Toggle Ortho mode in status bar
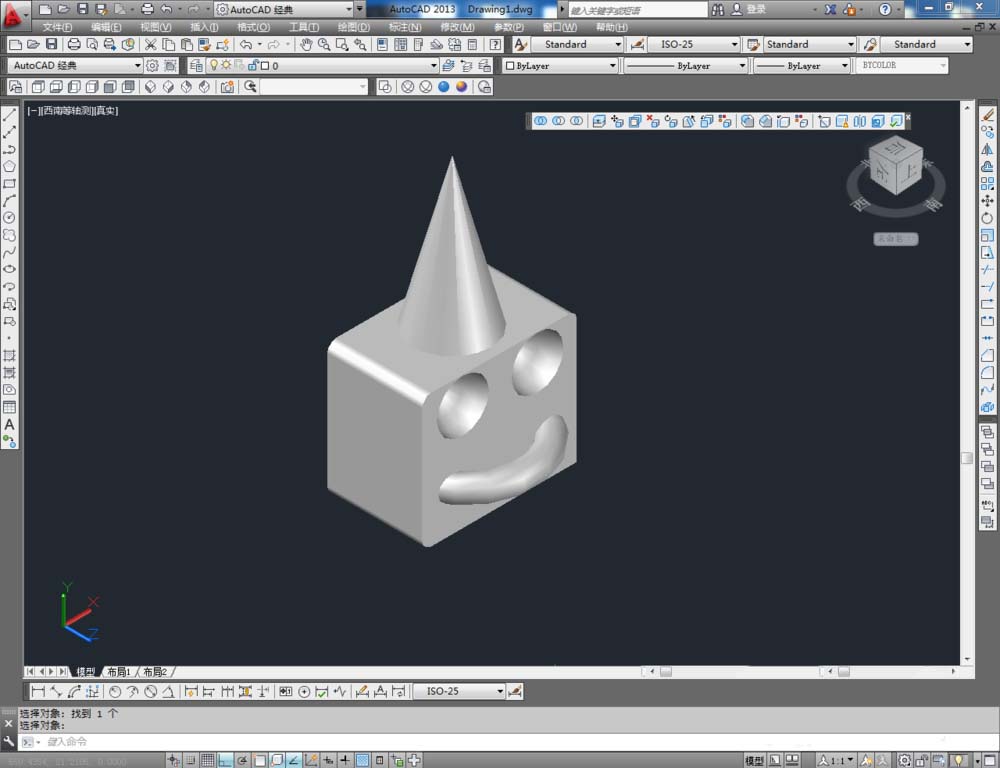 coord(224,760)
